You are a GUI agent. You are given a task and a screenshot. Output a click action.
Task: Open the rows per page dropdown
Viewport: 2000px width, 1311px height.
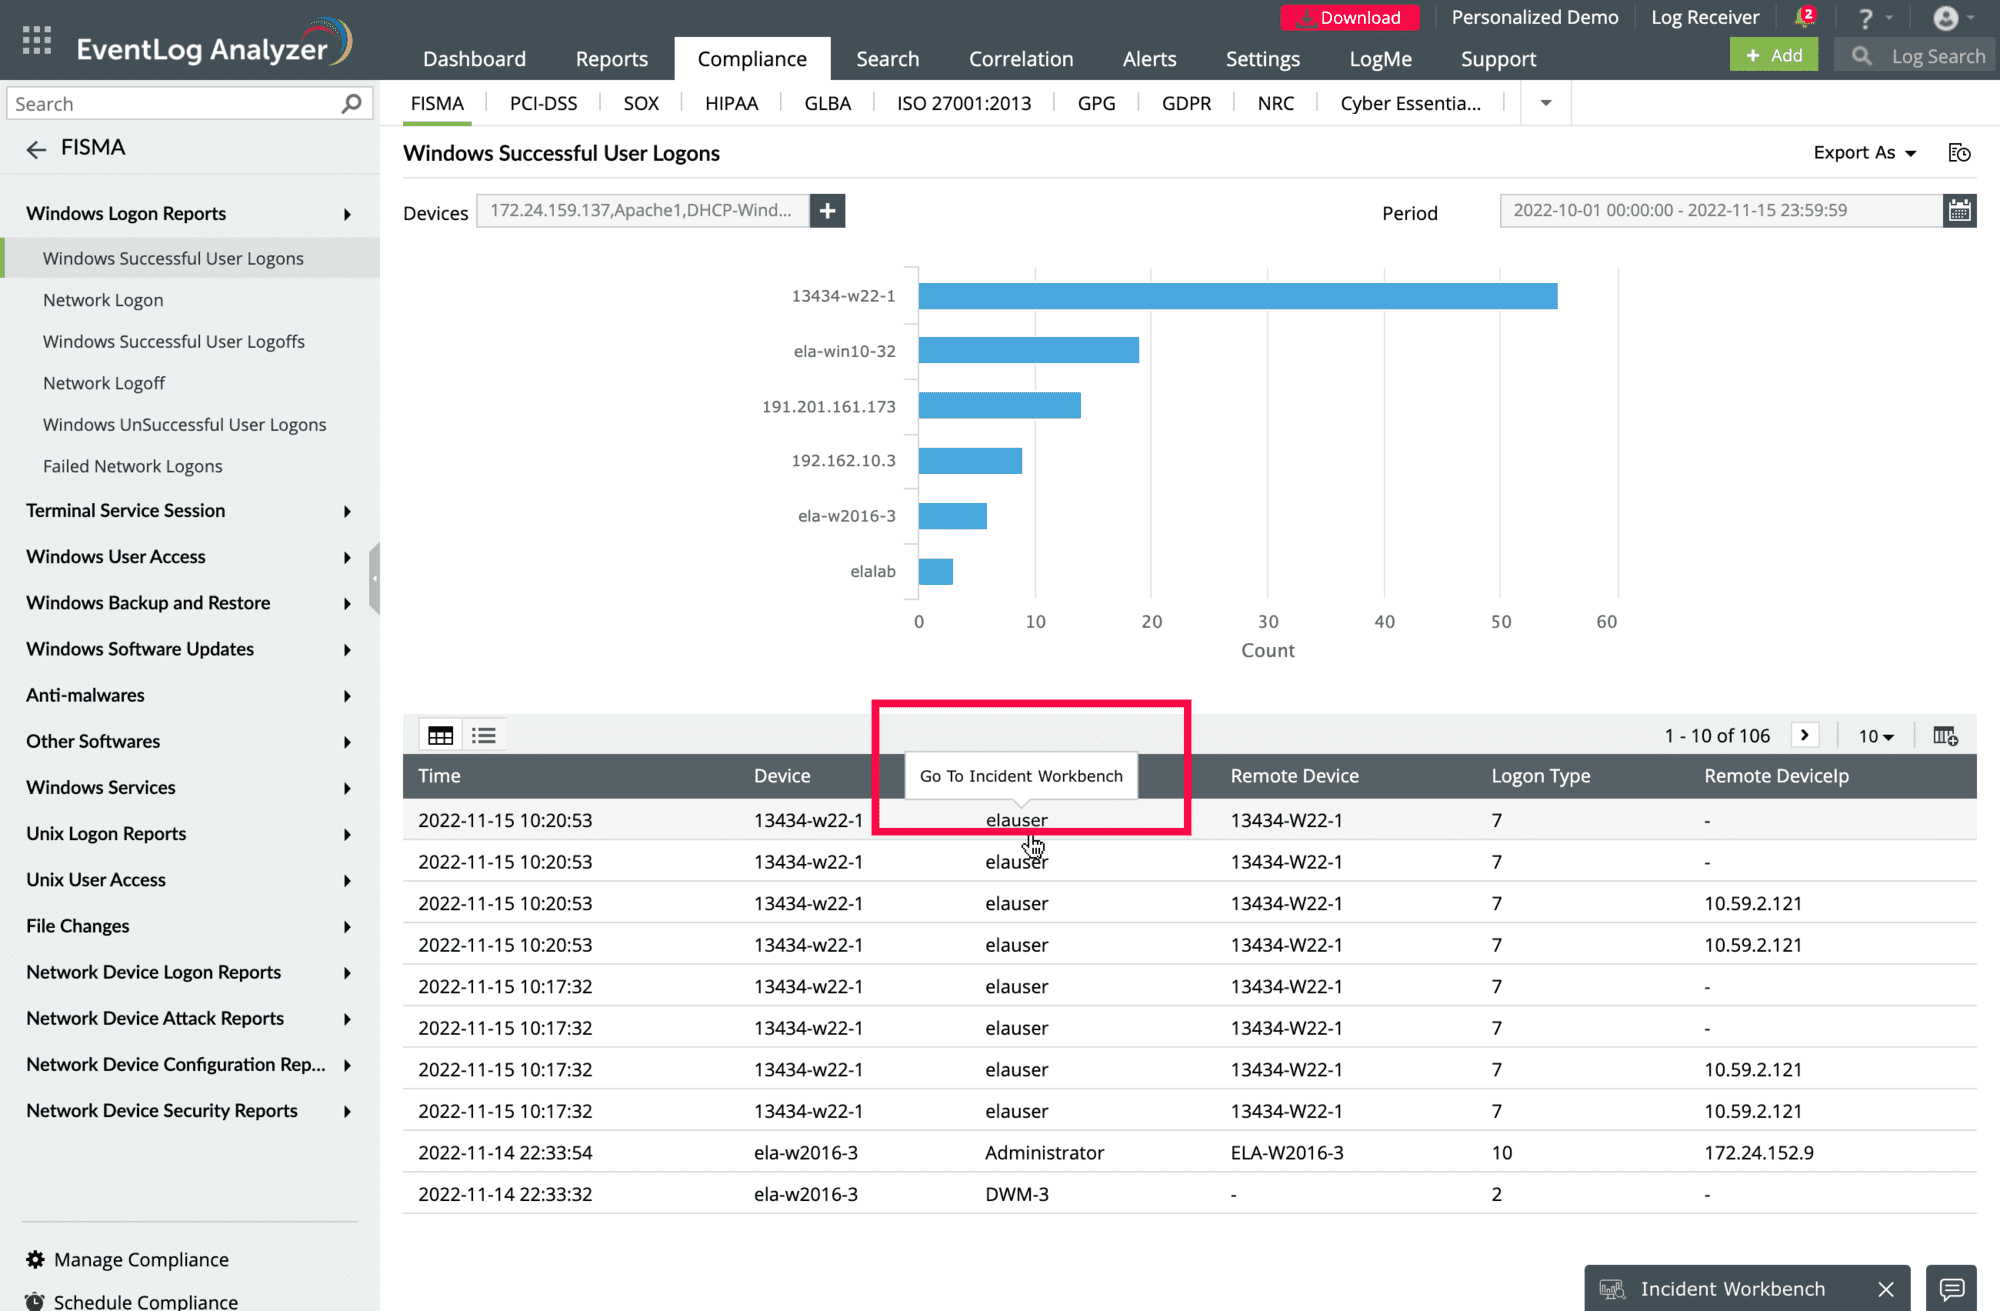(1876, 736)
